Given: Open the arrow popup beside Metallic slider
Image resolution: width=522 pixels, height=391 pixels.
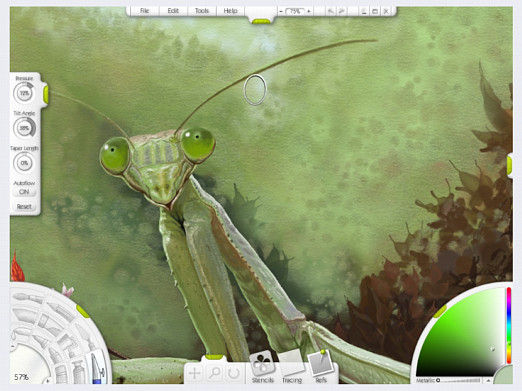Looking at the screenshot, I should tap(488, 380).
